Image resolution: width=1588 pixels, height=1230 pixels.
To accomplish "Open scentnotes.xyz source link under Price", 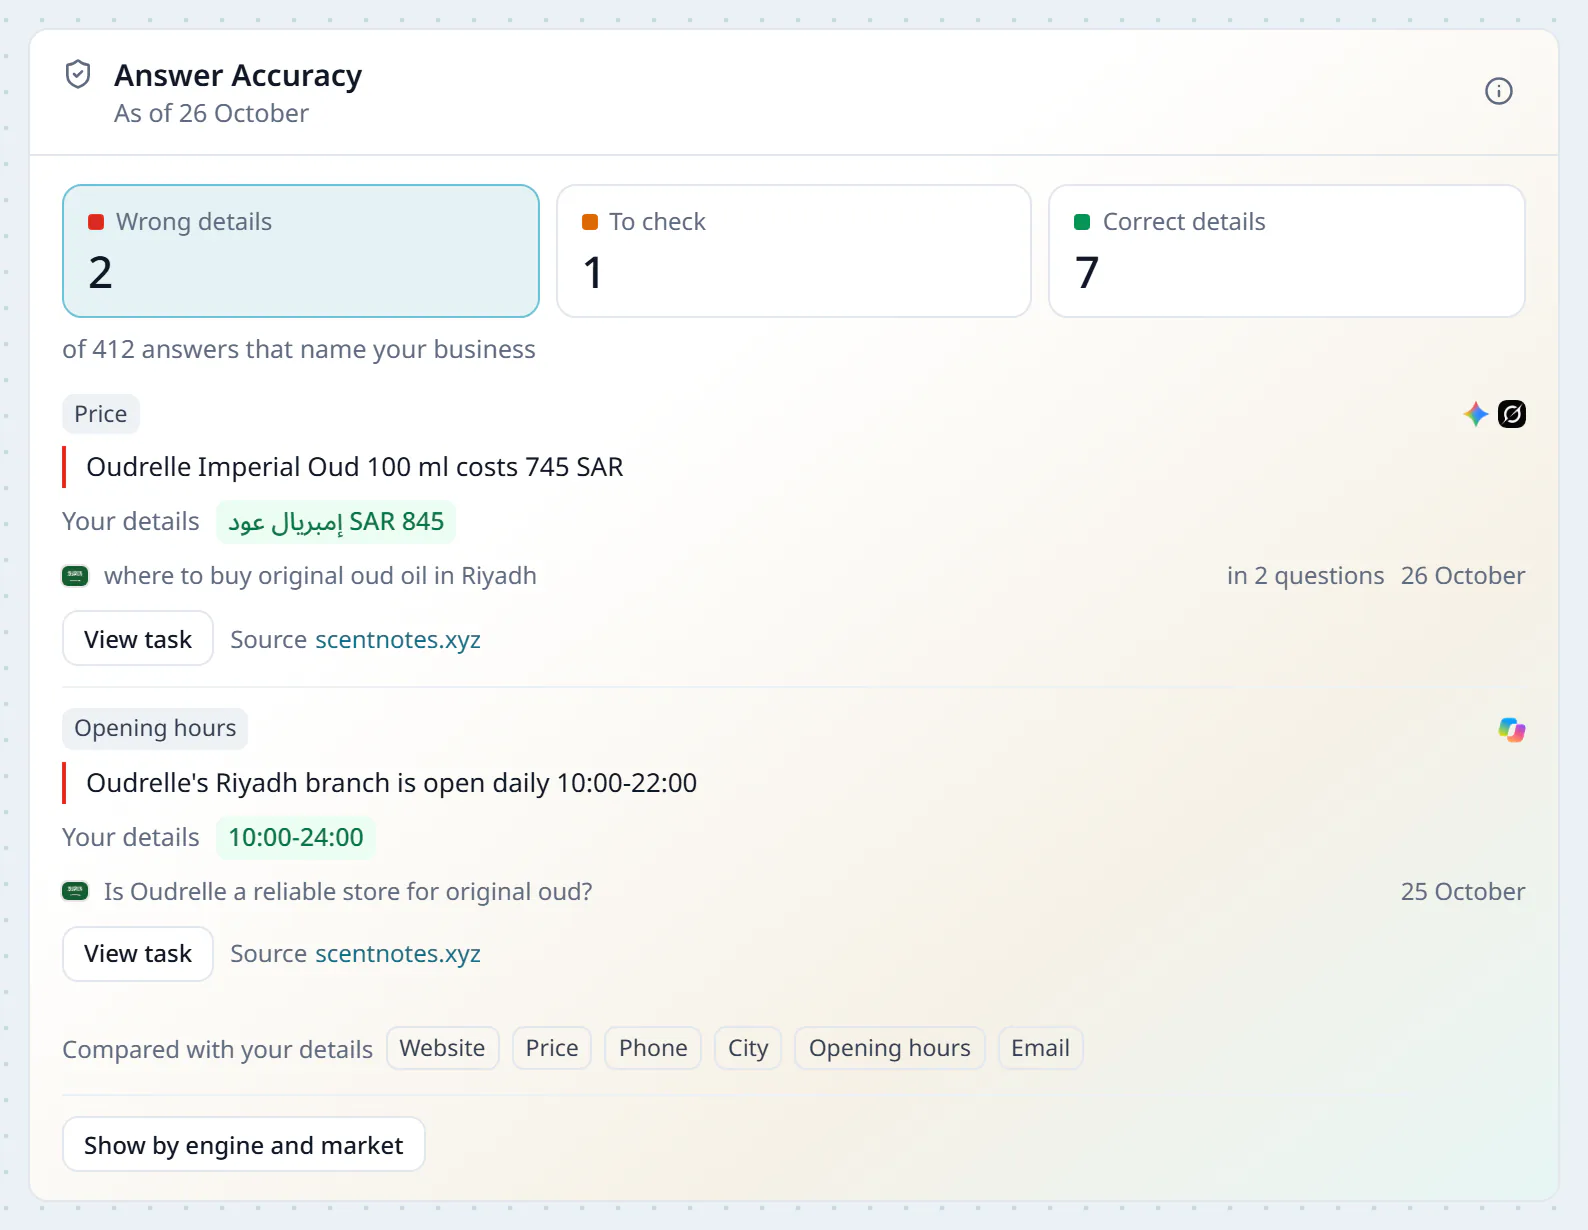I will [x=398, y=639].
